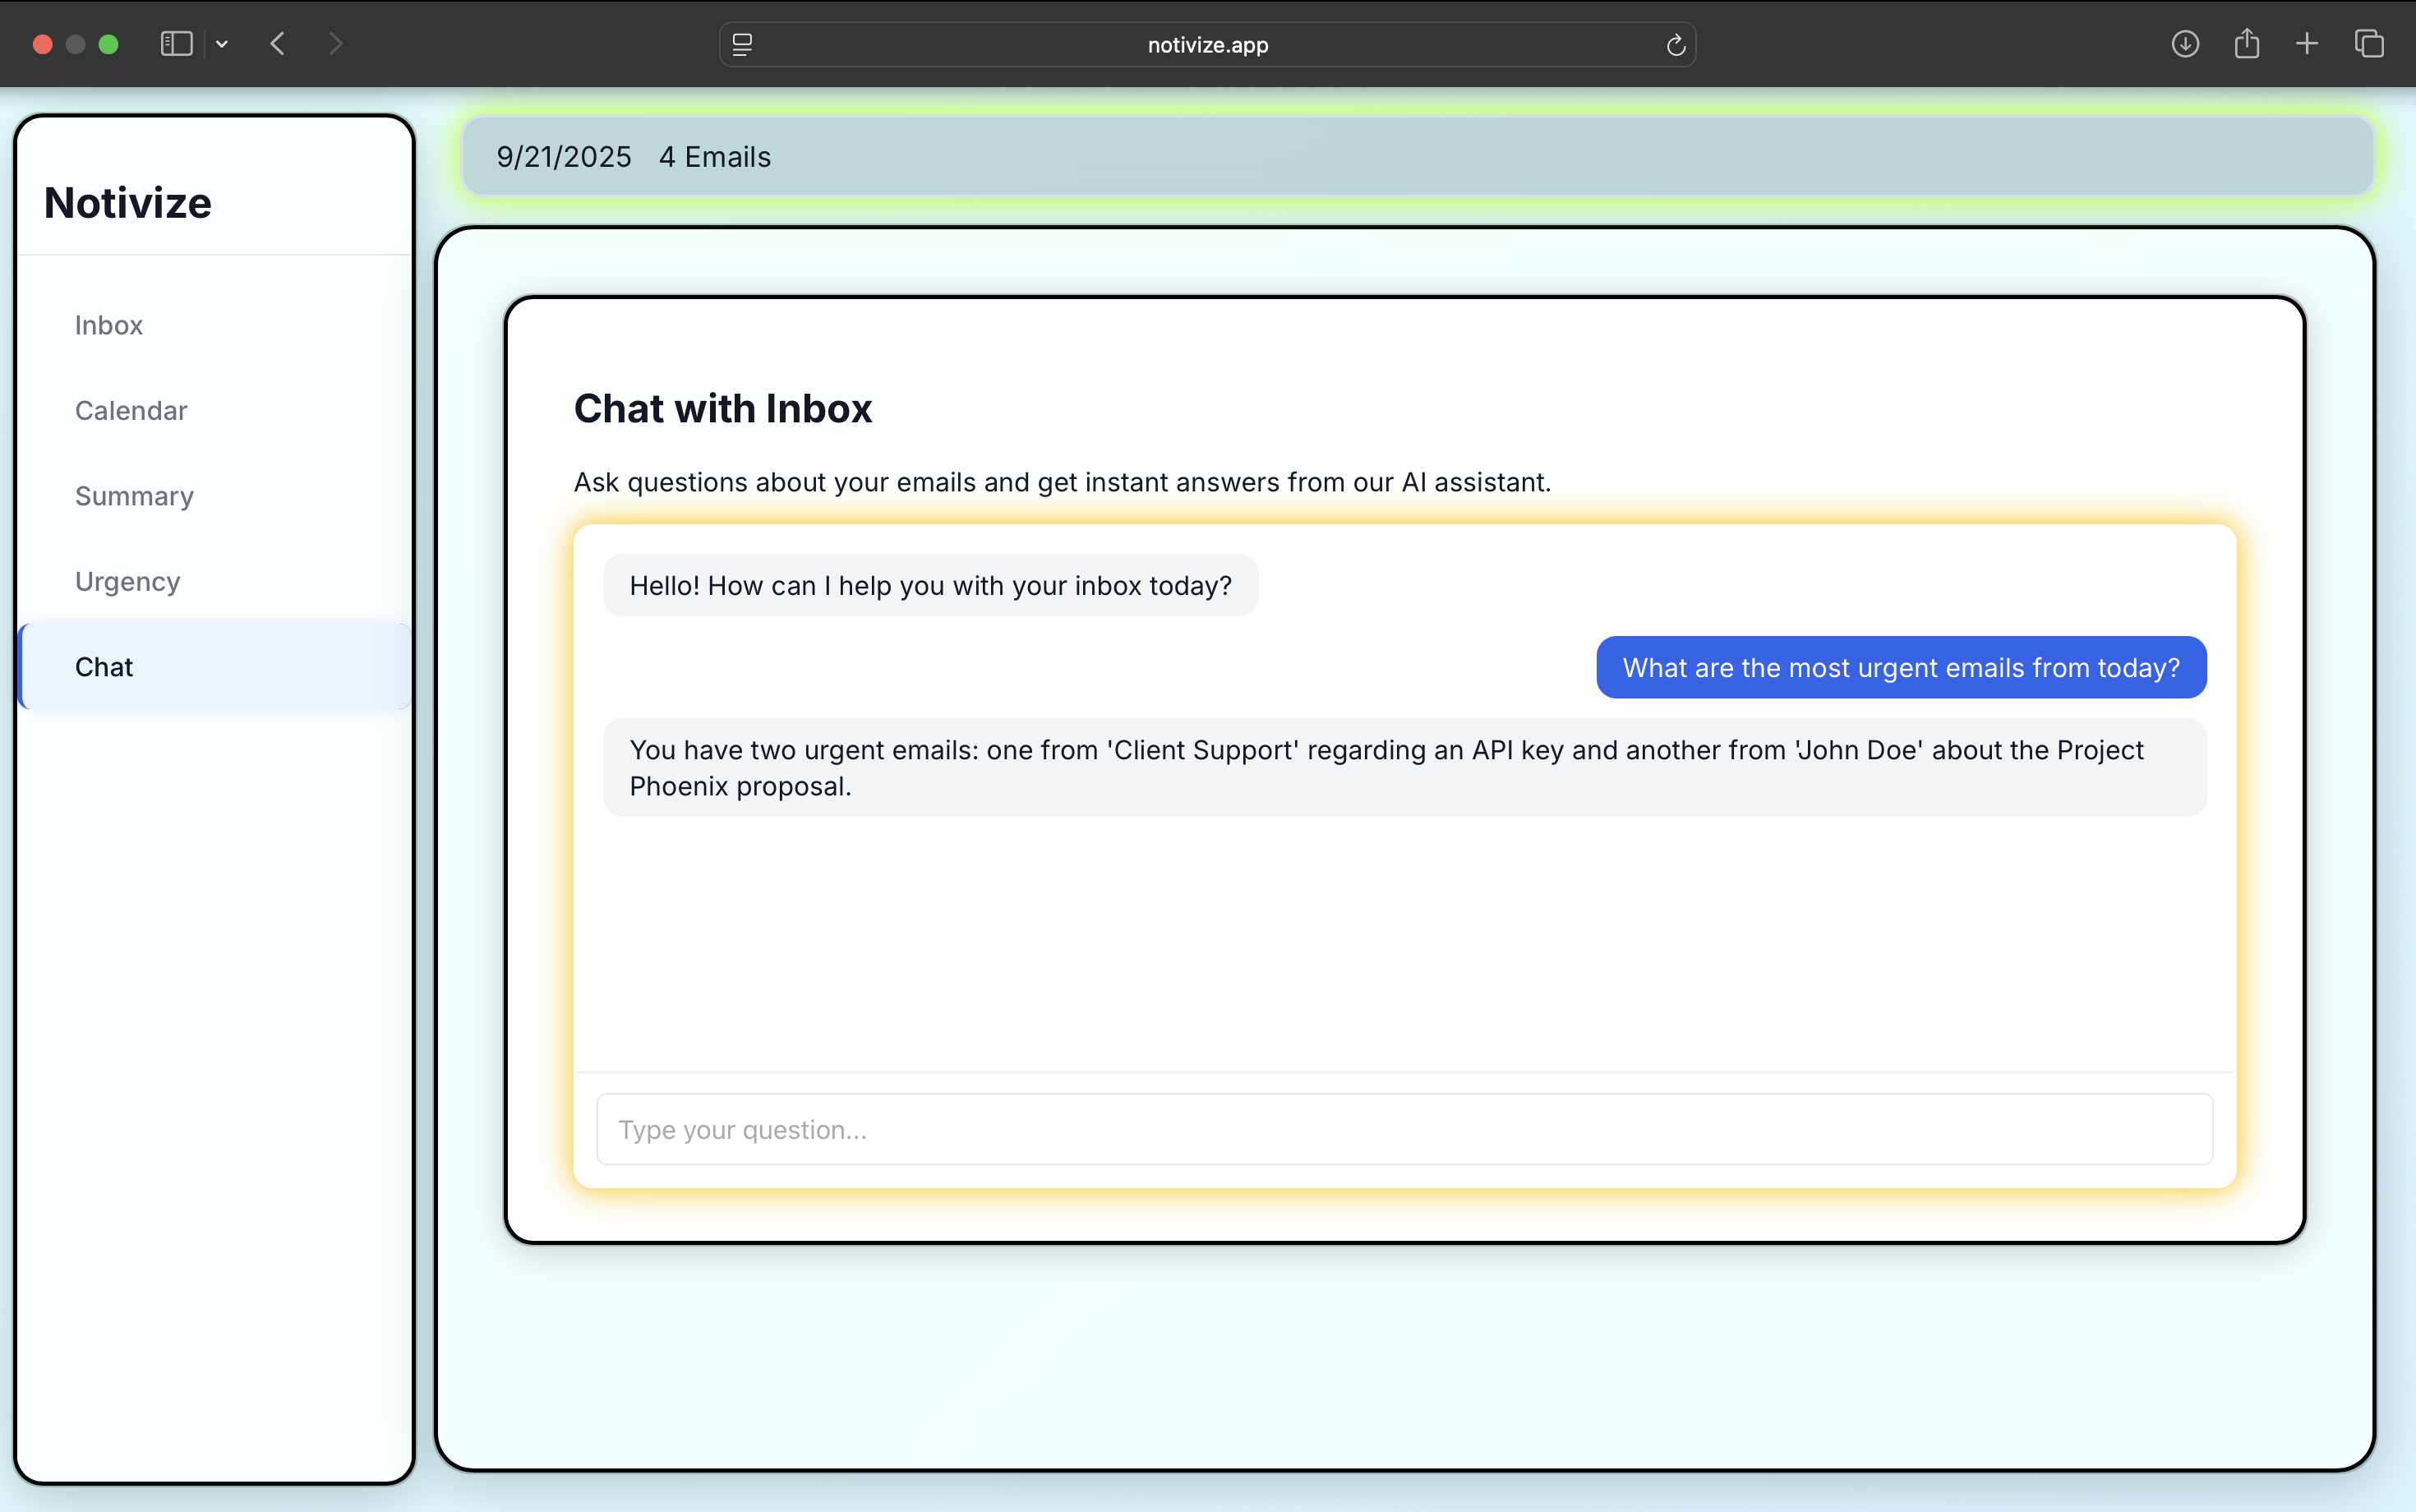
Task: Reload the notivize.app page
Action: 1675,45
